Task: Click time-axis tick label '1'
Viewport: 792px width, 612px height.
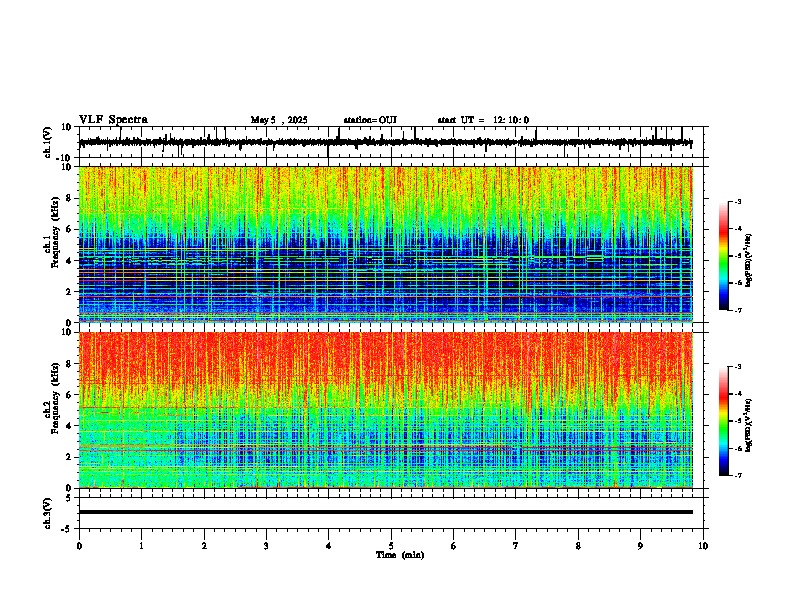Action: pyautogui.click(x=141, y=546)
